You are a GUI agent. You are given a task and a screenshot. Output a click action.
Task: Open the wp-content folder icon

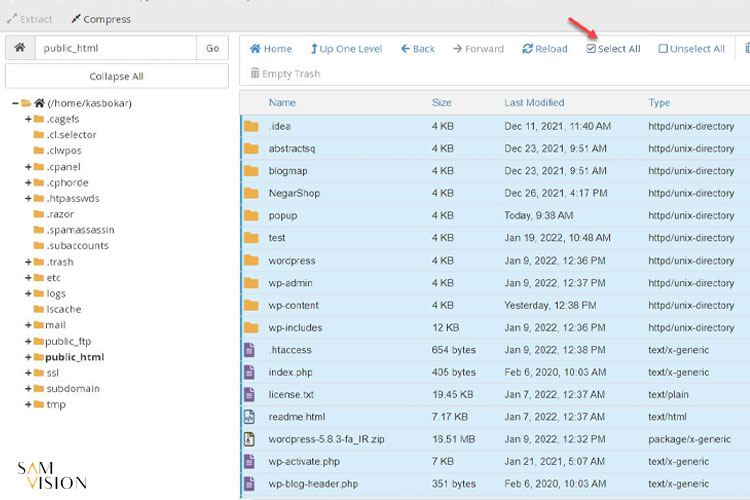251,305
